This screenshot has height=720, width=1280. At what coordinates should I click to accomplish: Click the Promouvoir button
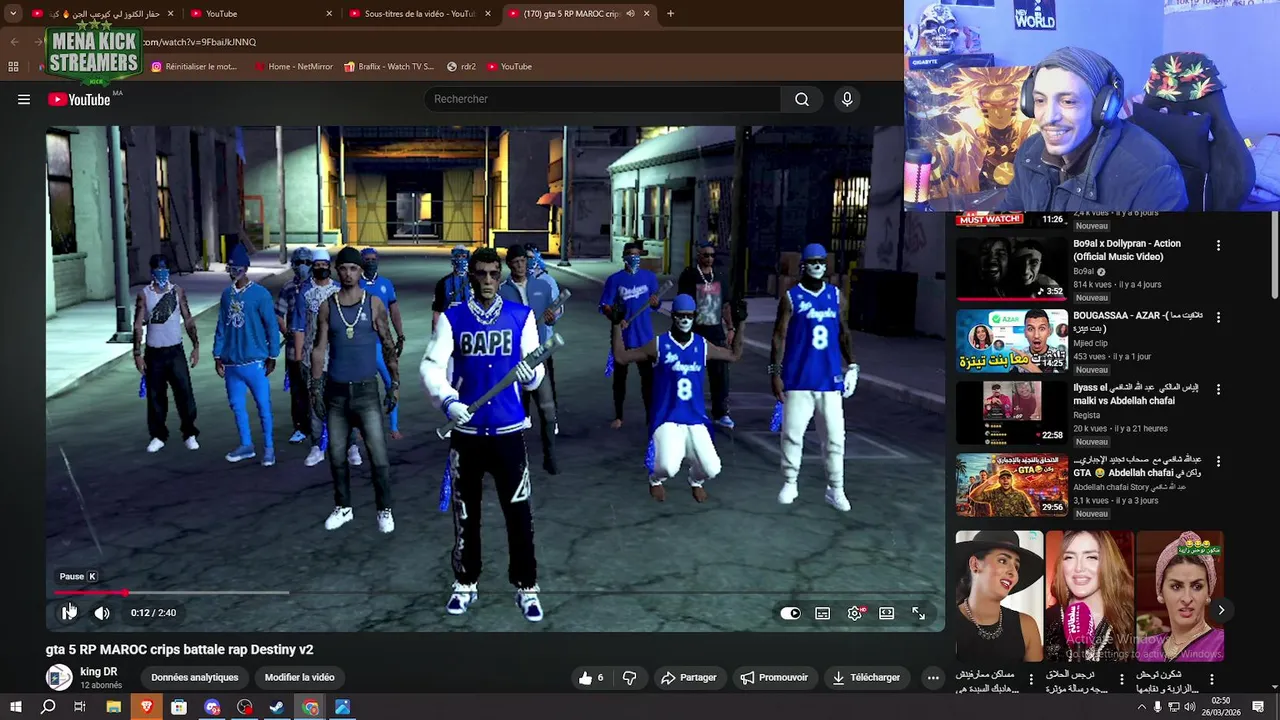click(x=774, y=677)
